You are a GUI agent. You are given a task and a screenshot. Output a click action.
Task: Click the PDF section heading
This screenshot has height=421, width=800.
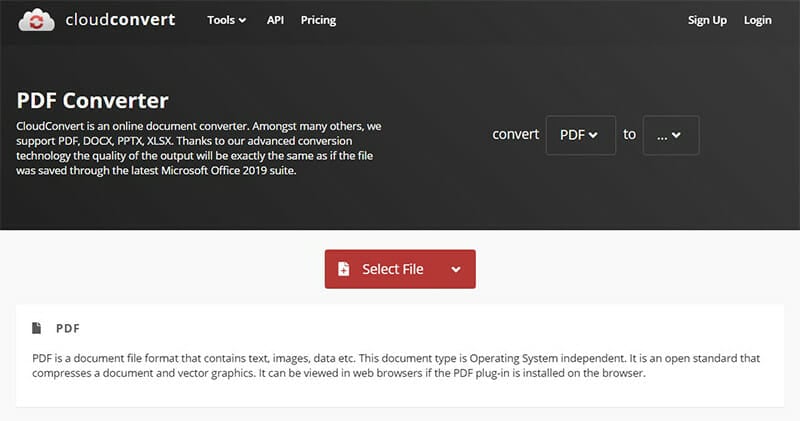tap(68, 328)
